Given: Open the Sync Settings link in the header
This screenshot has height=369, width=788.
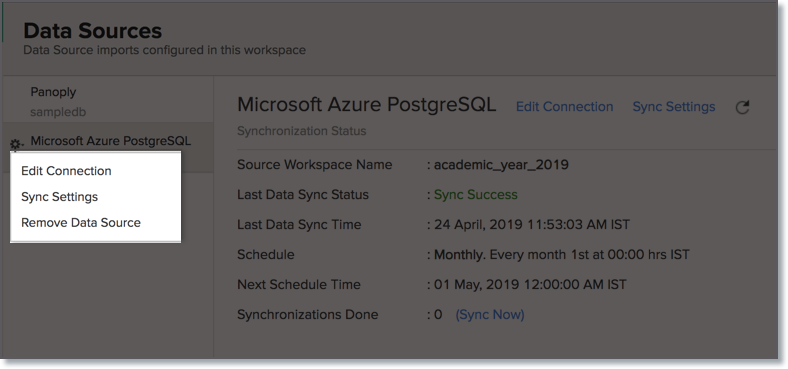Looking at the screenshot, I should (673, 107).
